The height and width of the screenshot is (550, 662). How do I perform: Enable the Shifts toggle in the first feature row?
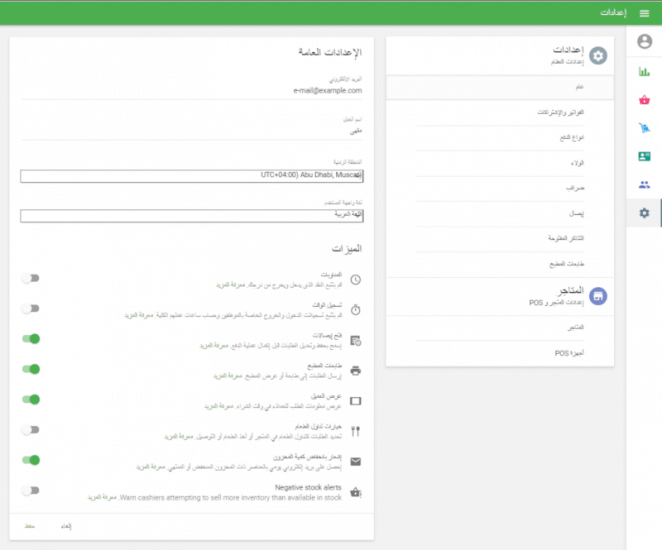click(31, 278)
